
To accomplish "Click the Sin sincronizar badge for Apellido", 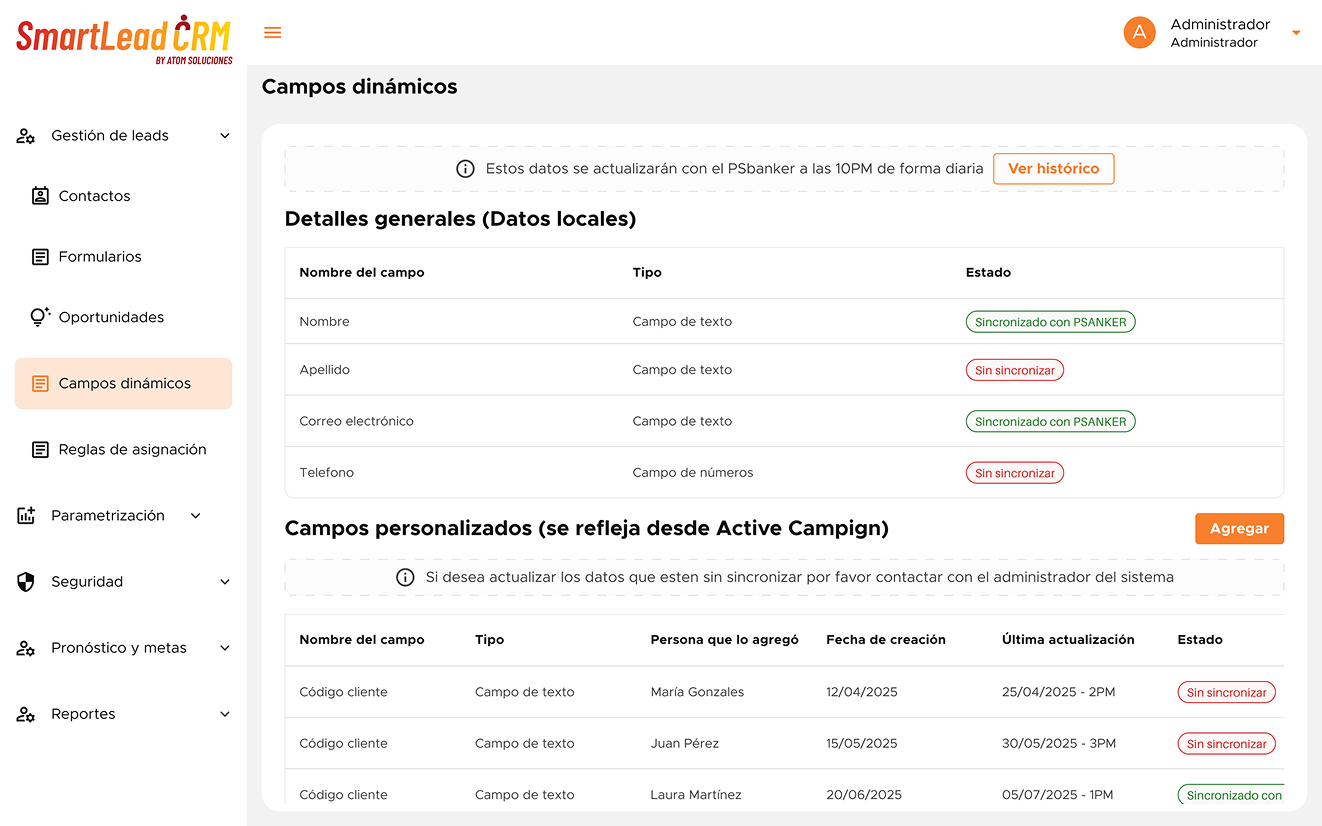I will tap(1014, 370).
